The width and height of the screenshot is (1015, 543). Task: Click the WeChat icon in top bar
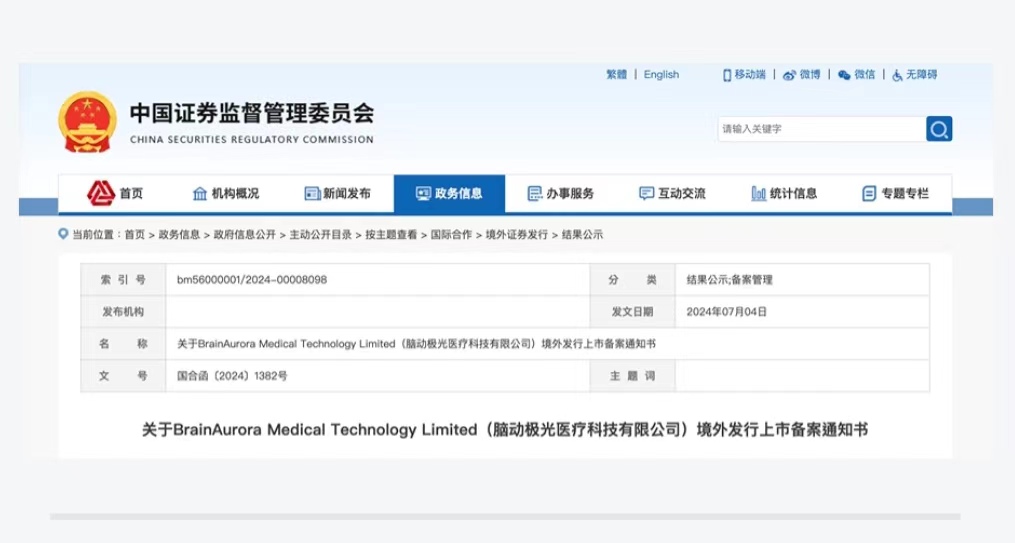pos(844,75)
